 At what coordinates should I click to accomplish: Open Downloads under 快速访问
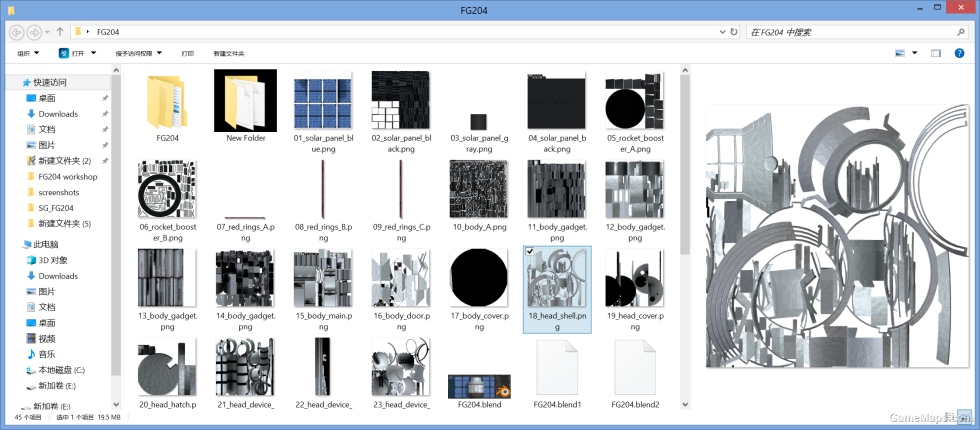point(58,114)
